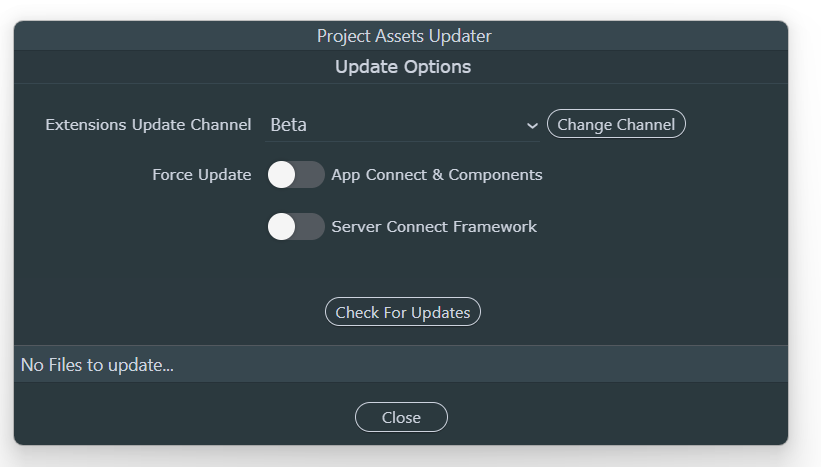This screenshot has height=467, width=821.
Task: Click the Server Connect Framework label text
Action: point(434,227)
